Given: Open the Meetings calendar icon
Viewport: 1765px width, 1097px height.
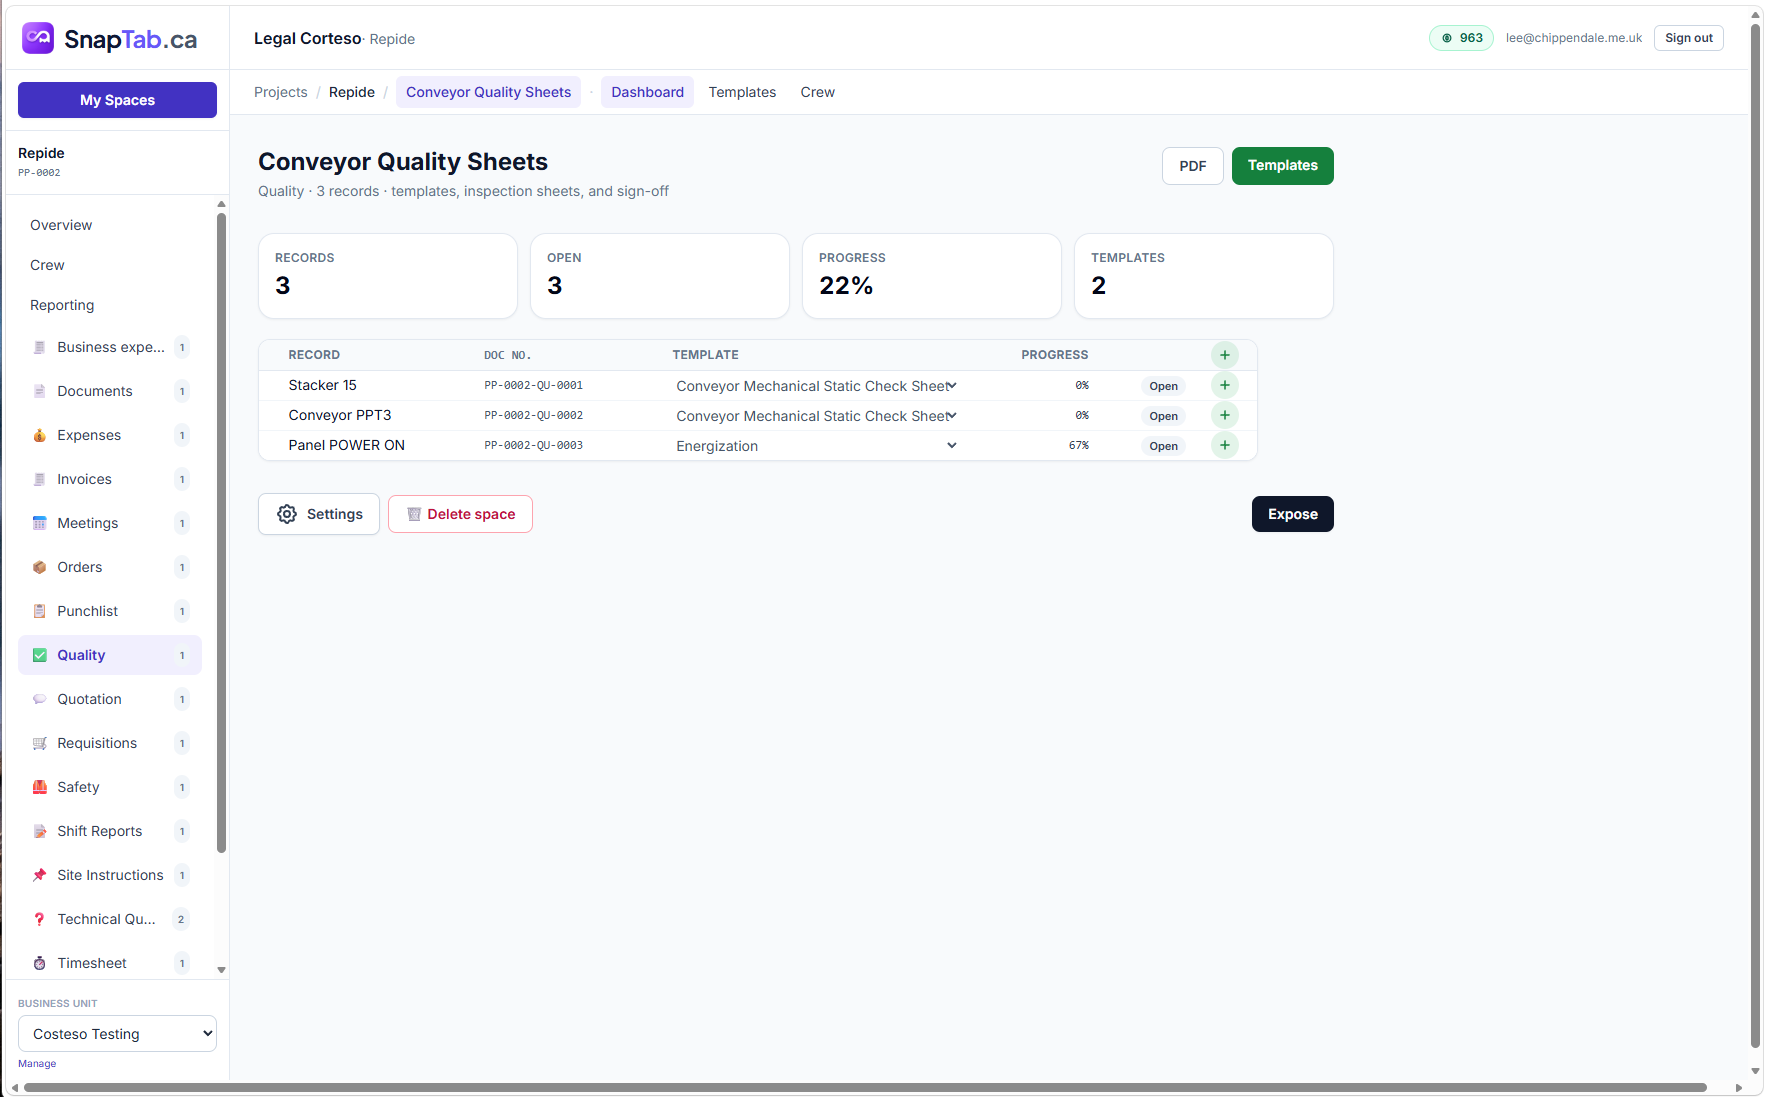Looking at the screenshot, I should [40, 523].
